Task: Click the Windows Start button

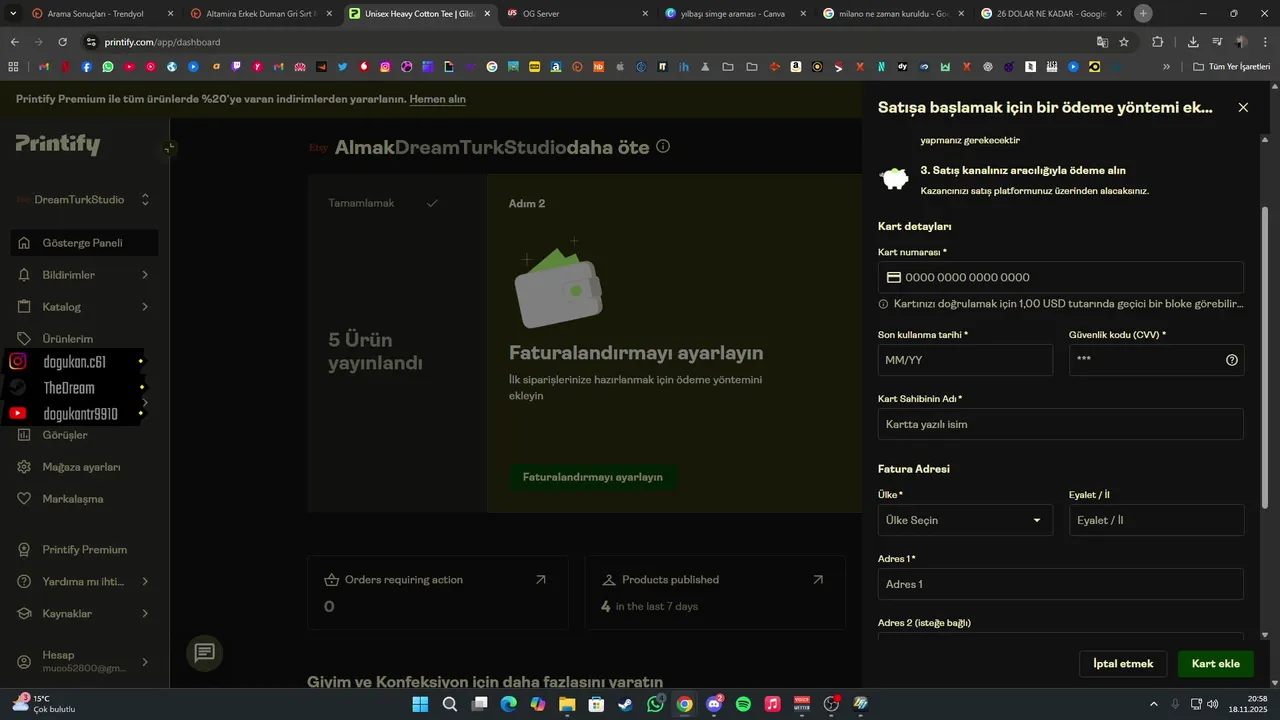Action: [420, 704]
